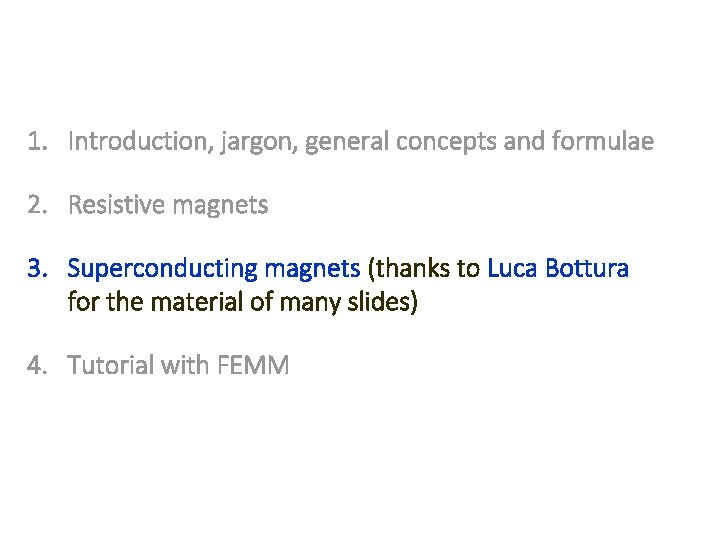Image resolution: width=720 pixels, height=540 pixels.
Task: Click the word 'slides)' ending item three
Action: [x=386, y=301]
